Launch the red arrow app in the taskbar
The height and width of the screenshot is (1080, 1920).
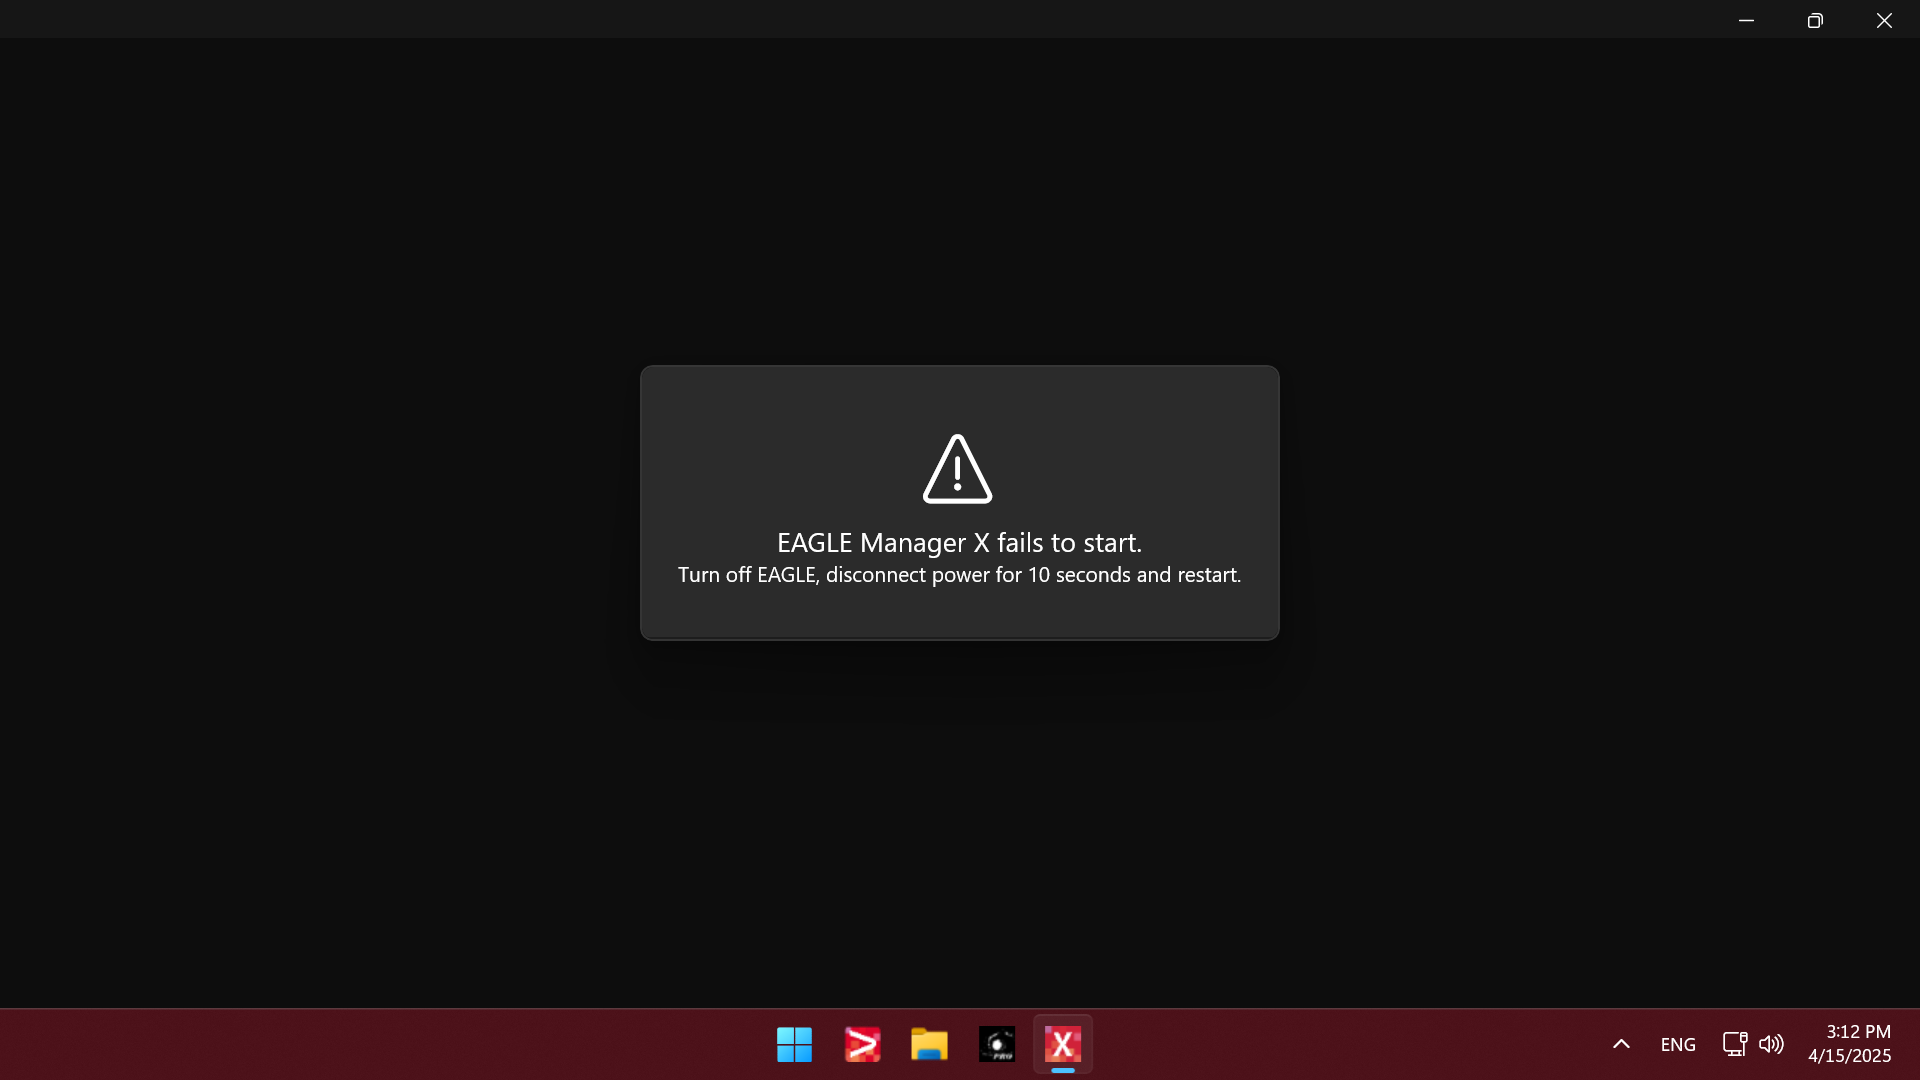pos(862,1044)
